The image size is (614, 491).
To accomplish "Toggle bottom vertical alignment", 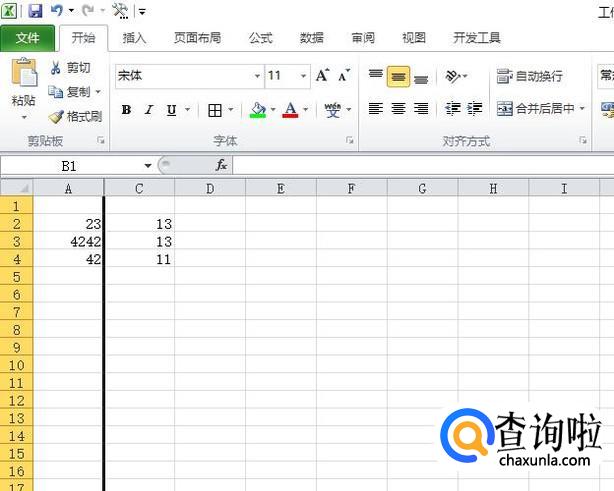I will 421,78.
